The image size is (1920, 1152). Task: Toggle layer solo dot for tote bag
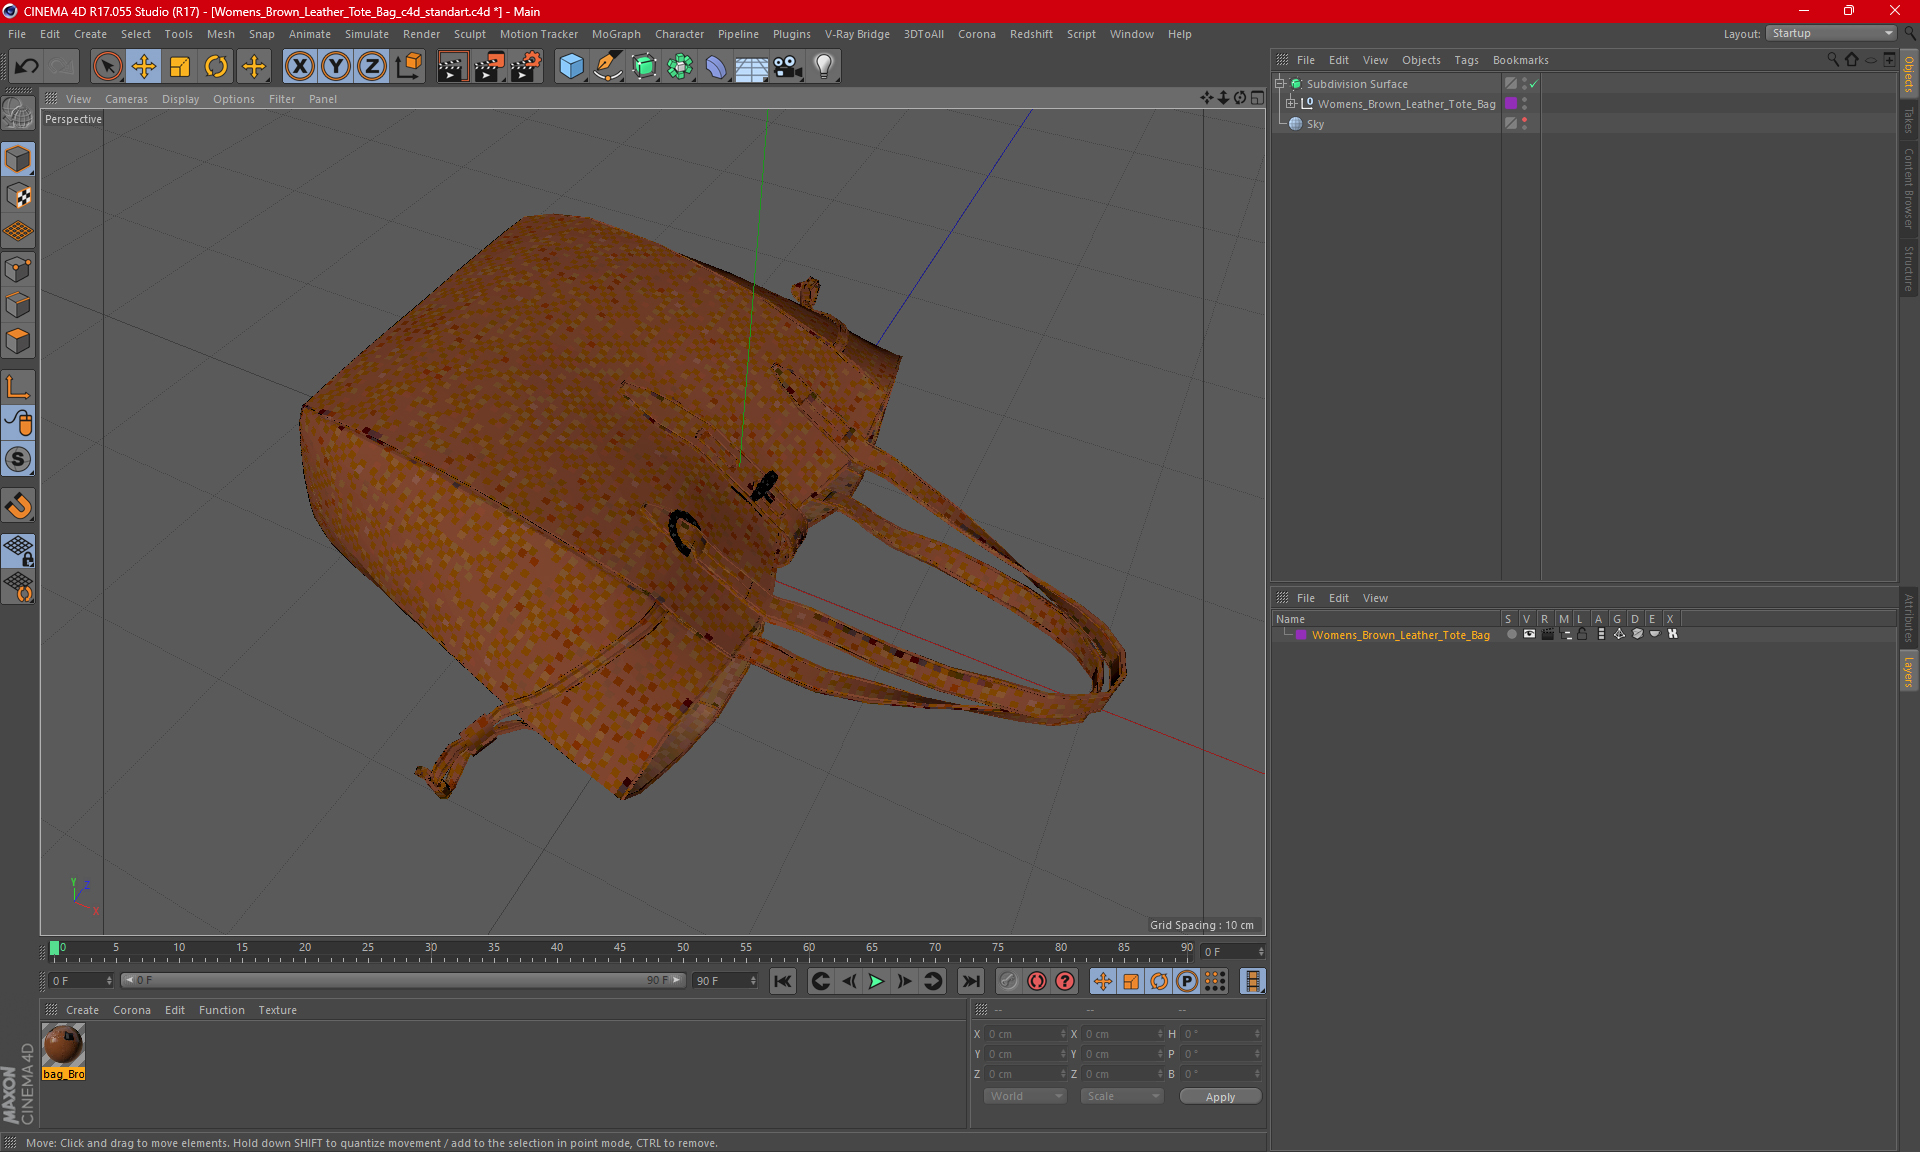1511,634
